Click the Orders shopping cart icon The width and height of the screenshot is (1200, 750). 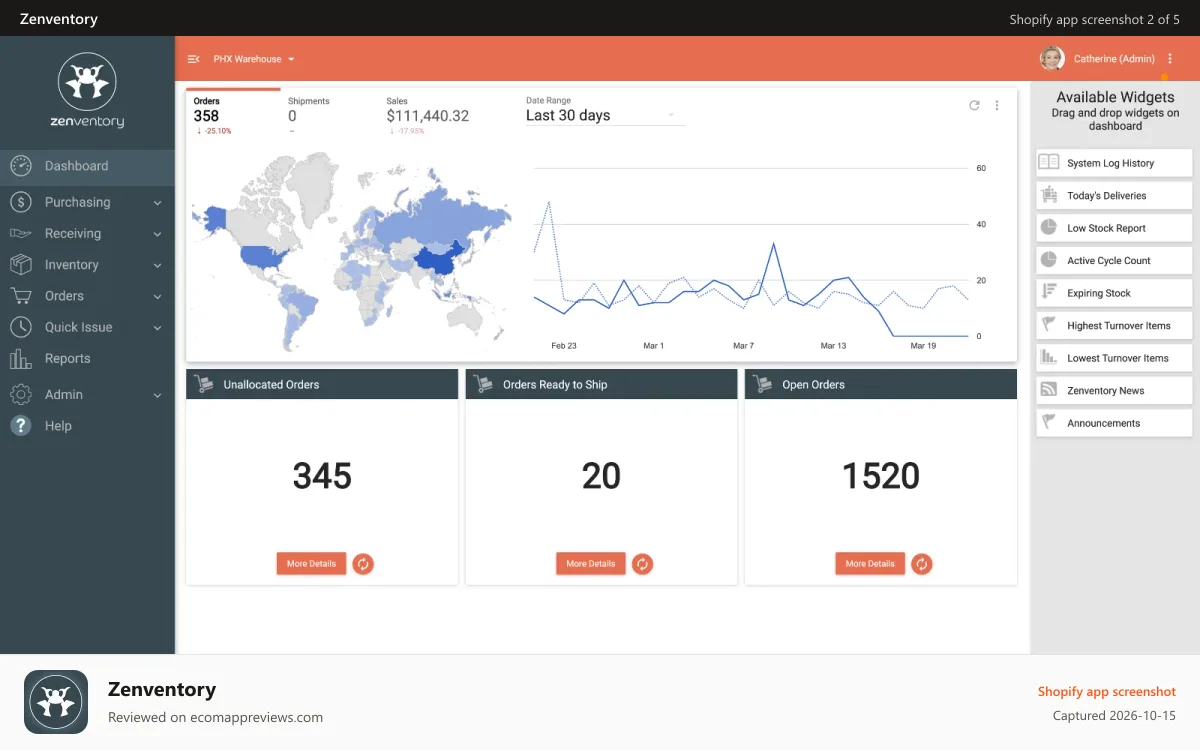[x=21, y=296]
